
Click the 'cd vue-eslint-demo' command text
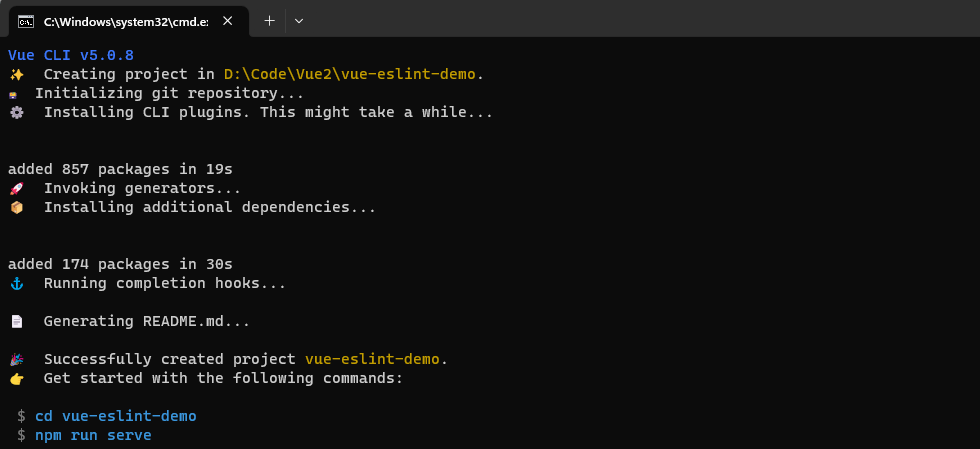click(x=115, y=416)
